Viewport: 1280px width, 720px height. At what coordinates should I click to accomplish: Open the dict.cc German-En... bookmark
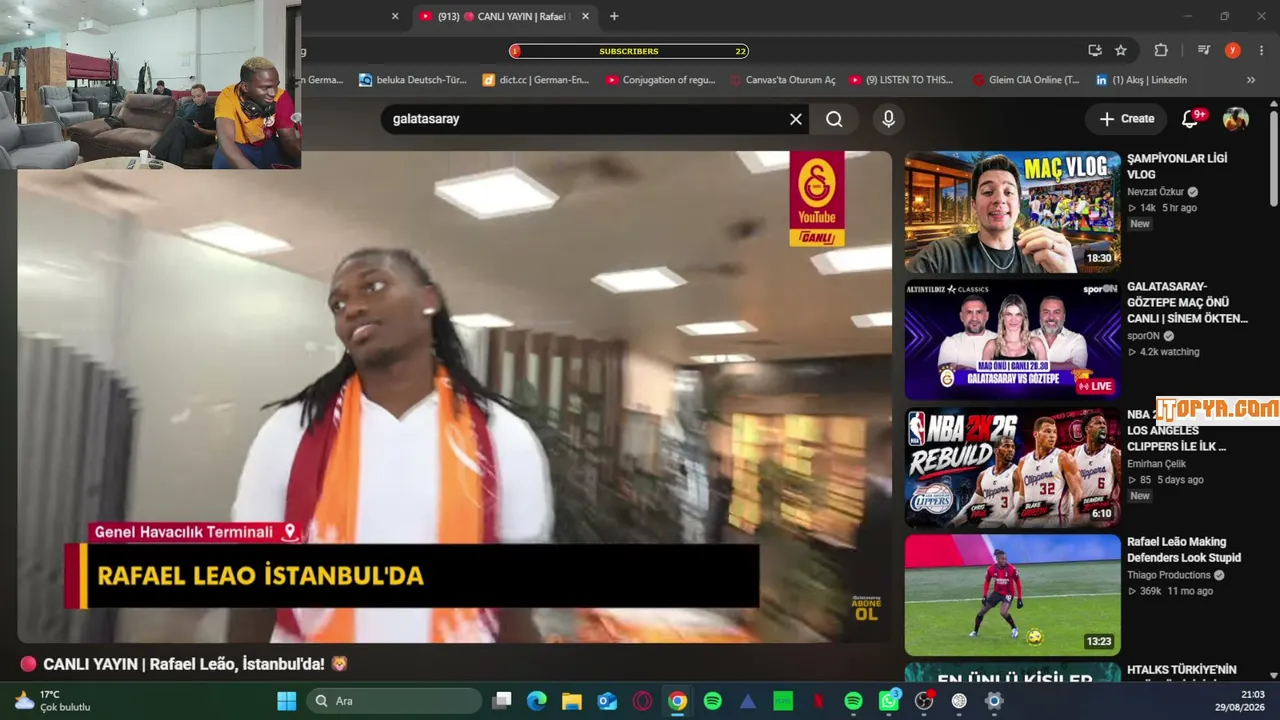click(536, 80)
